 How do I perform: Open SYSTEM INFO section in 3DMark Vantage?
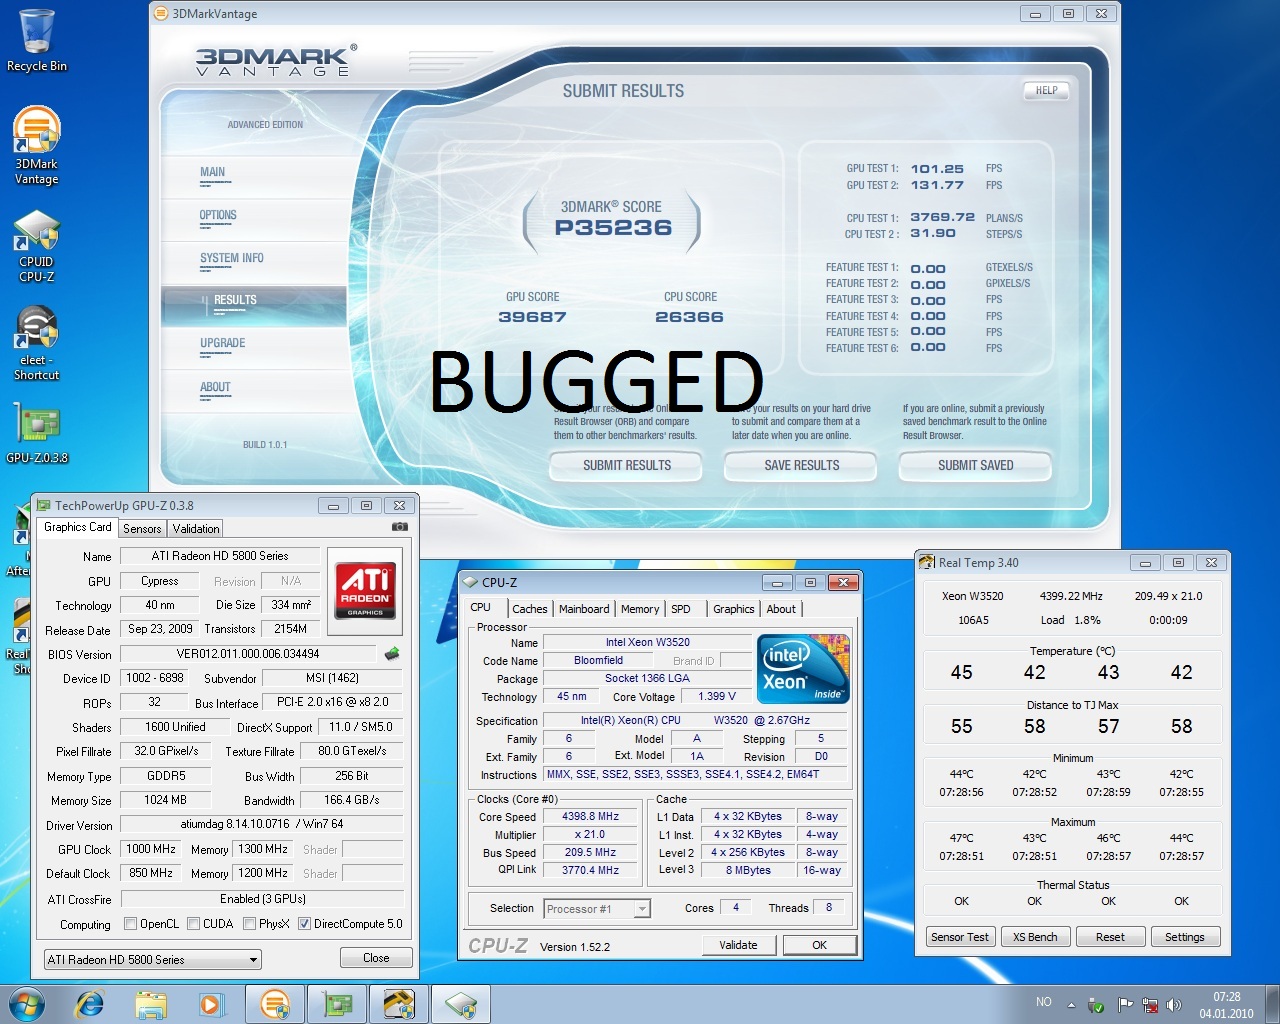254,261
